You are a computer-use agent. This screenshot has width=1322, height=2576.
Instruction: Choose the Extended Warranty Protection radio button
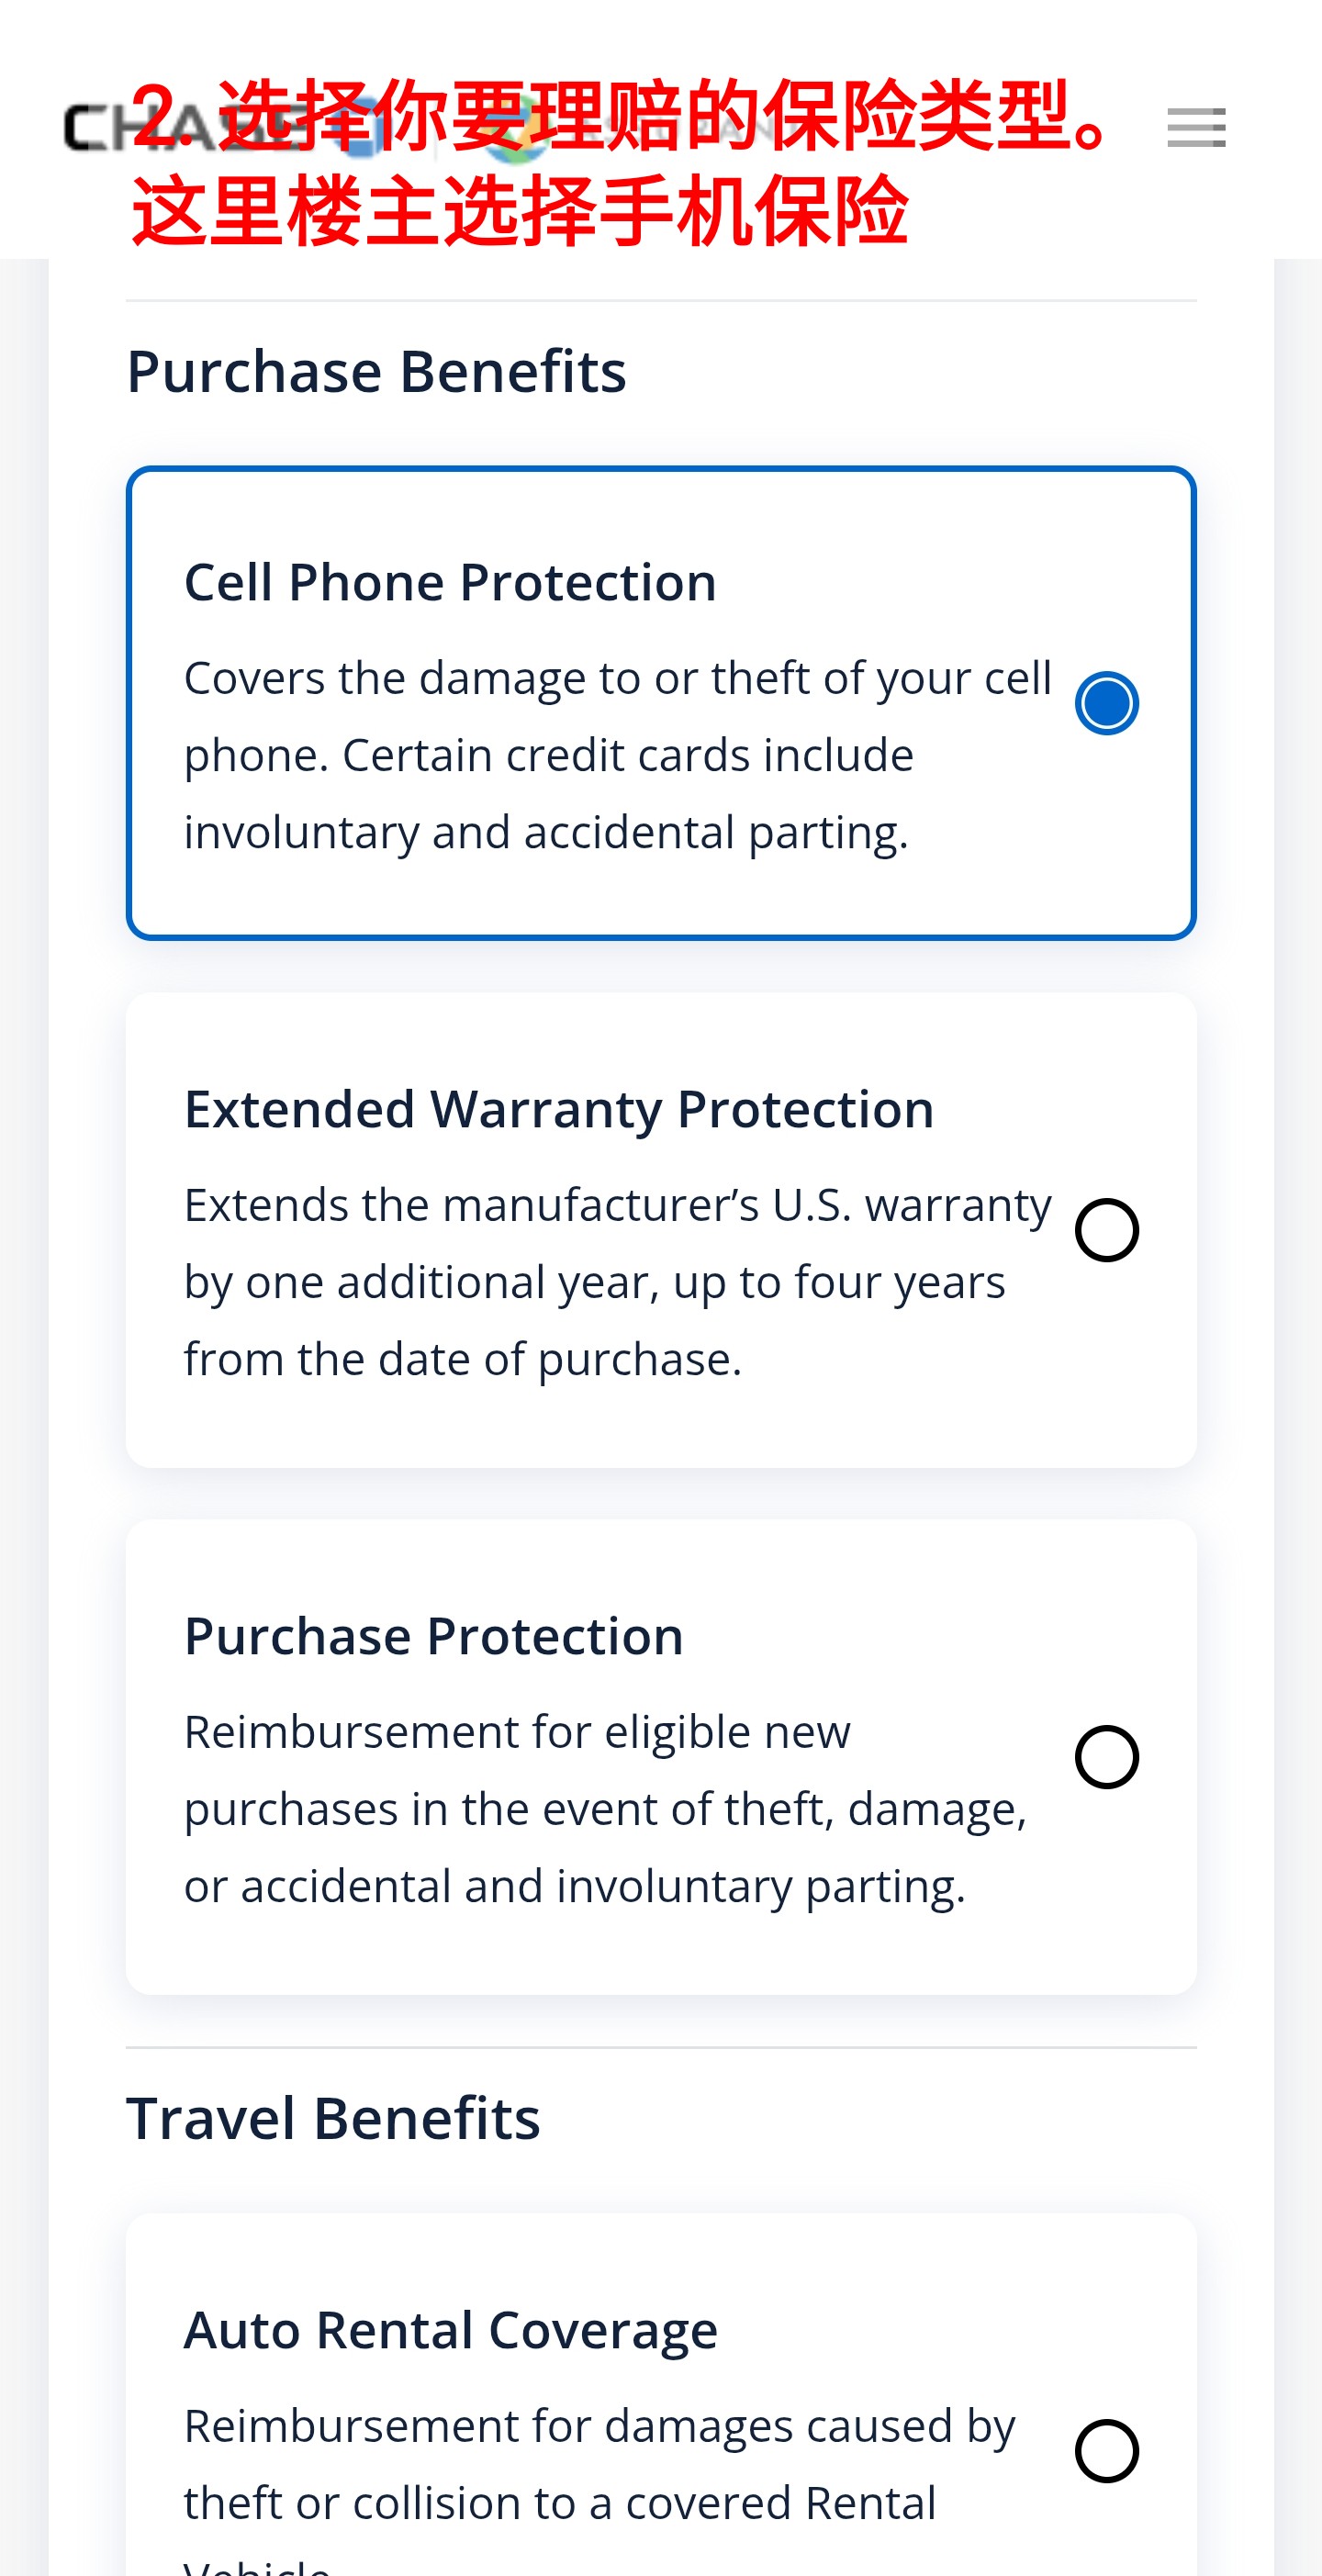(x=1106, y=1230)
